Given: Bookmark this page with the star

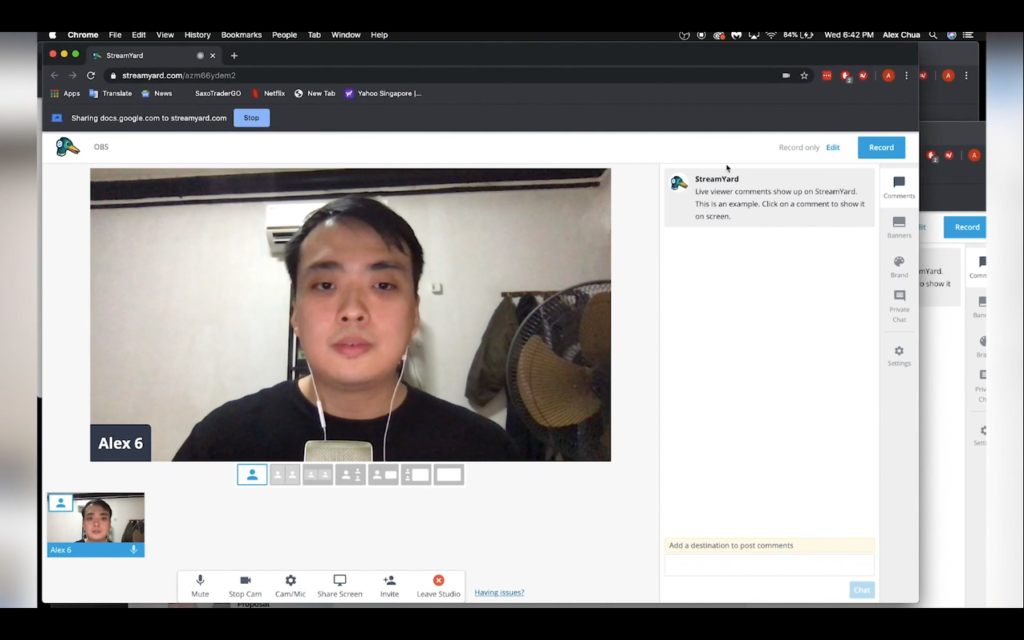Looking at the screenshot, I should 804,76.
